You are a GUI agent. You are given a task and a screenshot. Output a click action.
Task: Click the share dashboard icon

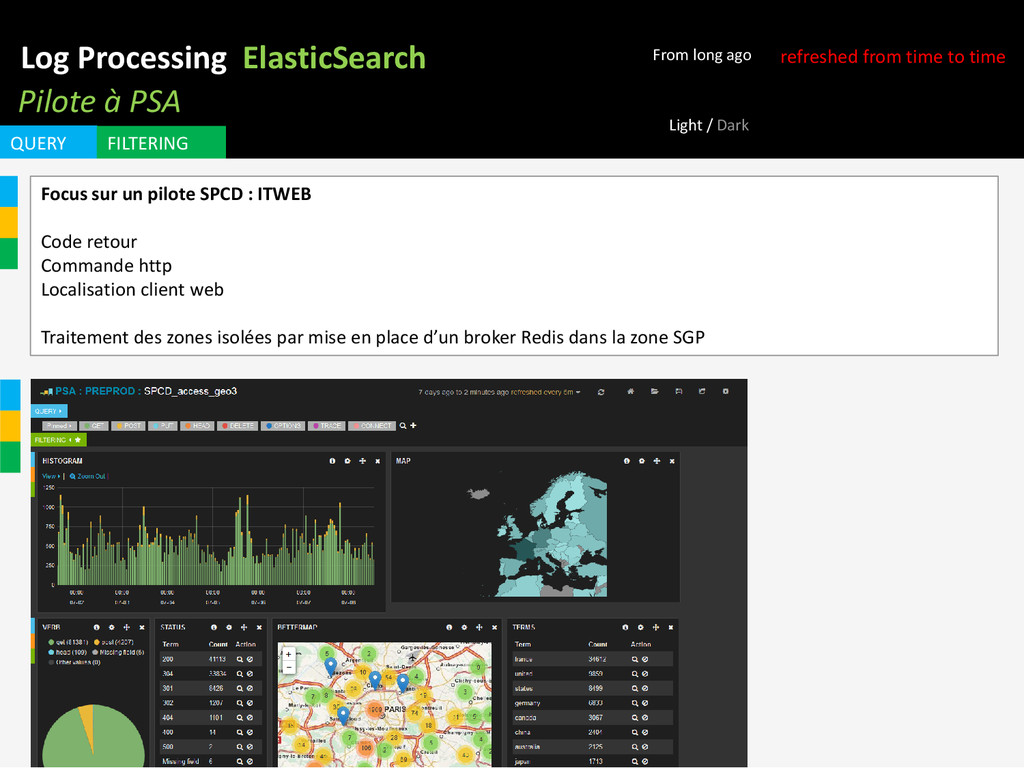702,391
